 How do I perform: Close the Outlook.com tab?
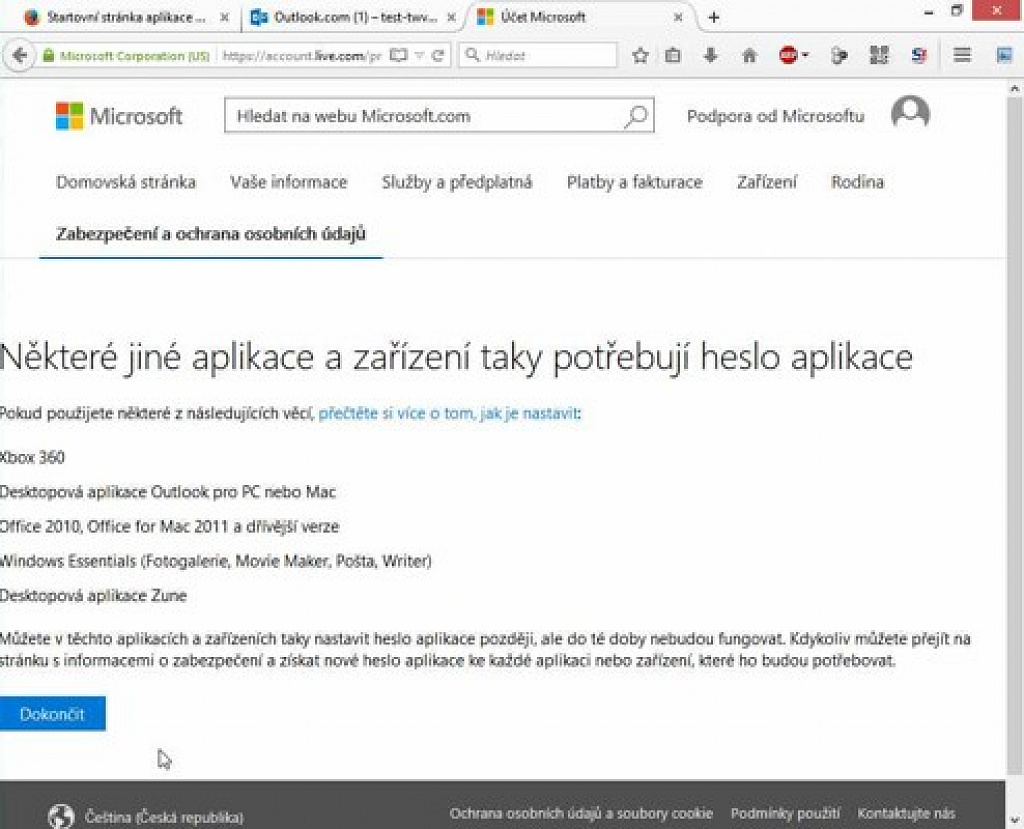[x=451, y=18]
